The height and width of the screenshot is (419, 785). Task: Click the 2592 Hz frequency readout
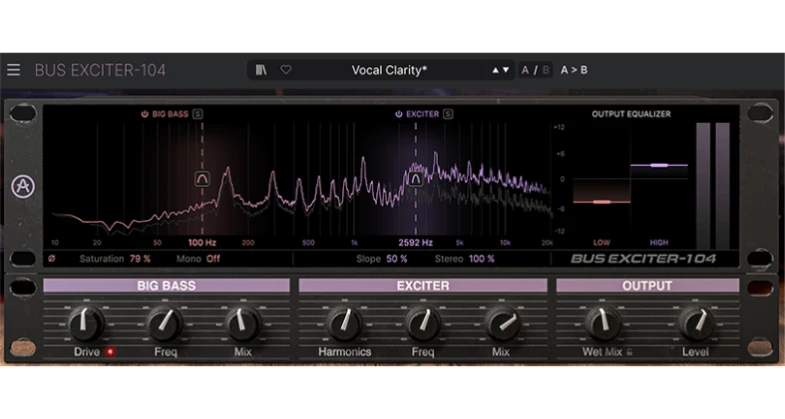(416, 243)
